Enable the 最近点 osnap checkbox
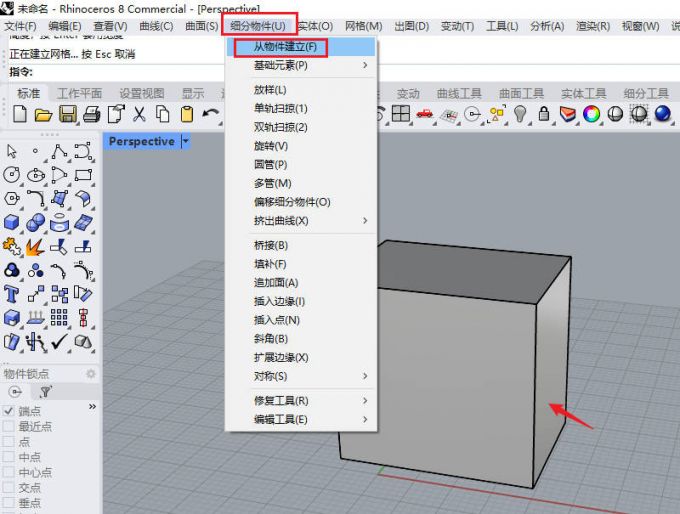Viewport: 680px width, 514px height. (8, 426)
